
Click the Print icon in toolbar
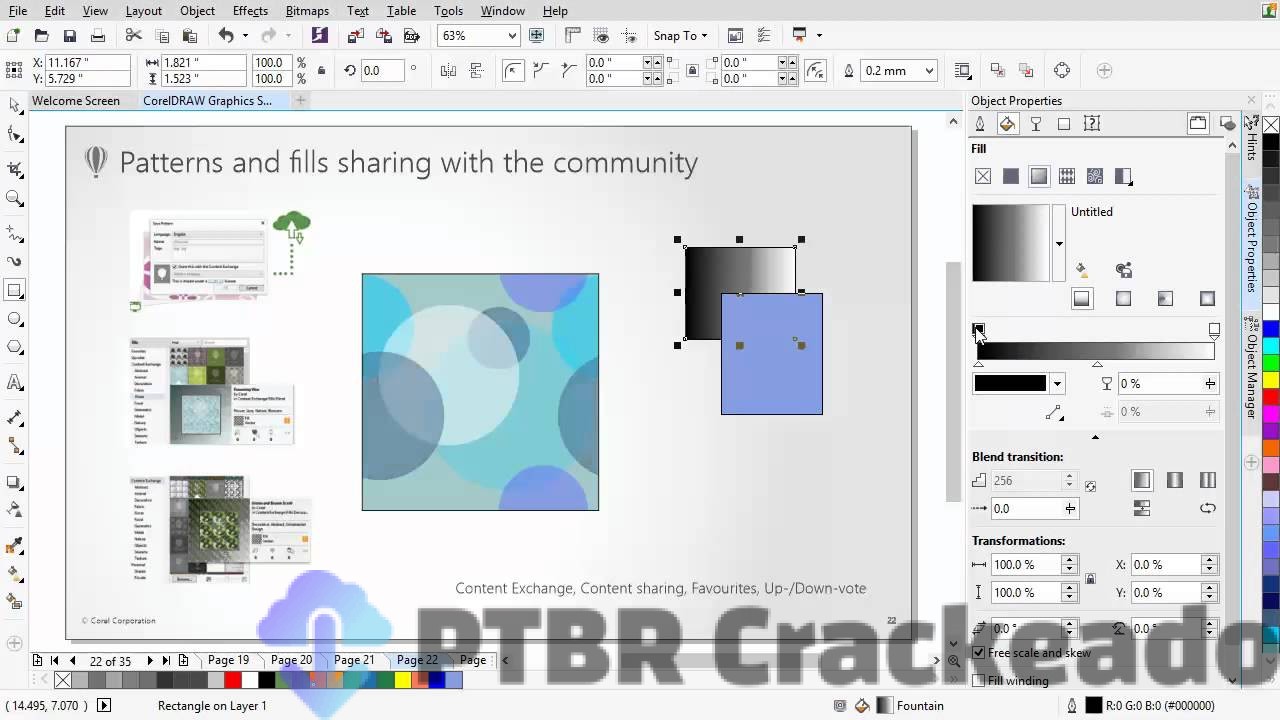[x=97, y=36]
